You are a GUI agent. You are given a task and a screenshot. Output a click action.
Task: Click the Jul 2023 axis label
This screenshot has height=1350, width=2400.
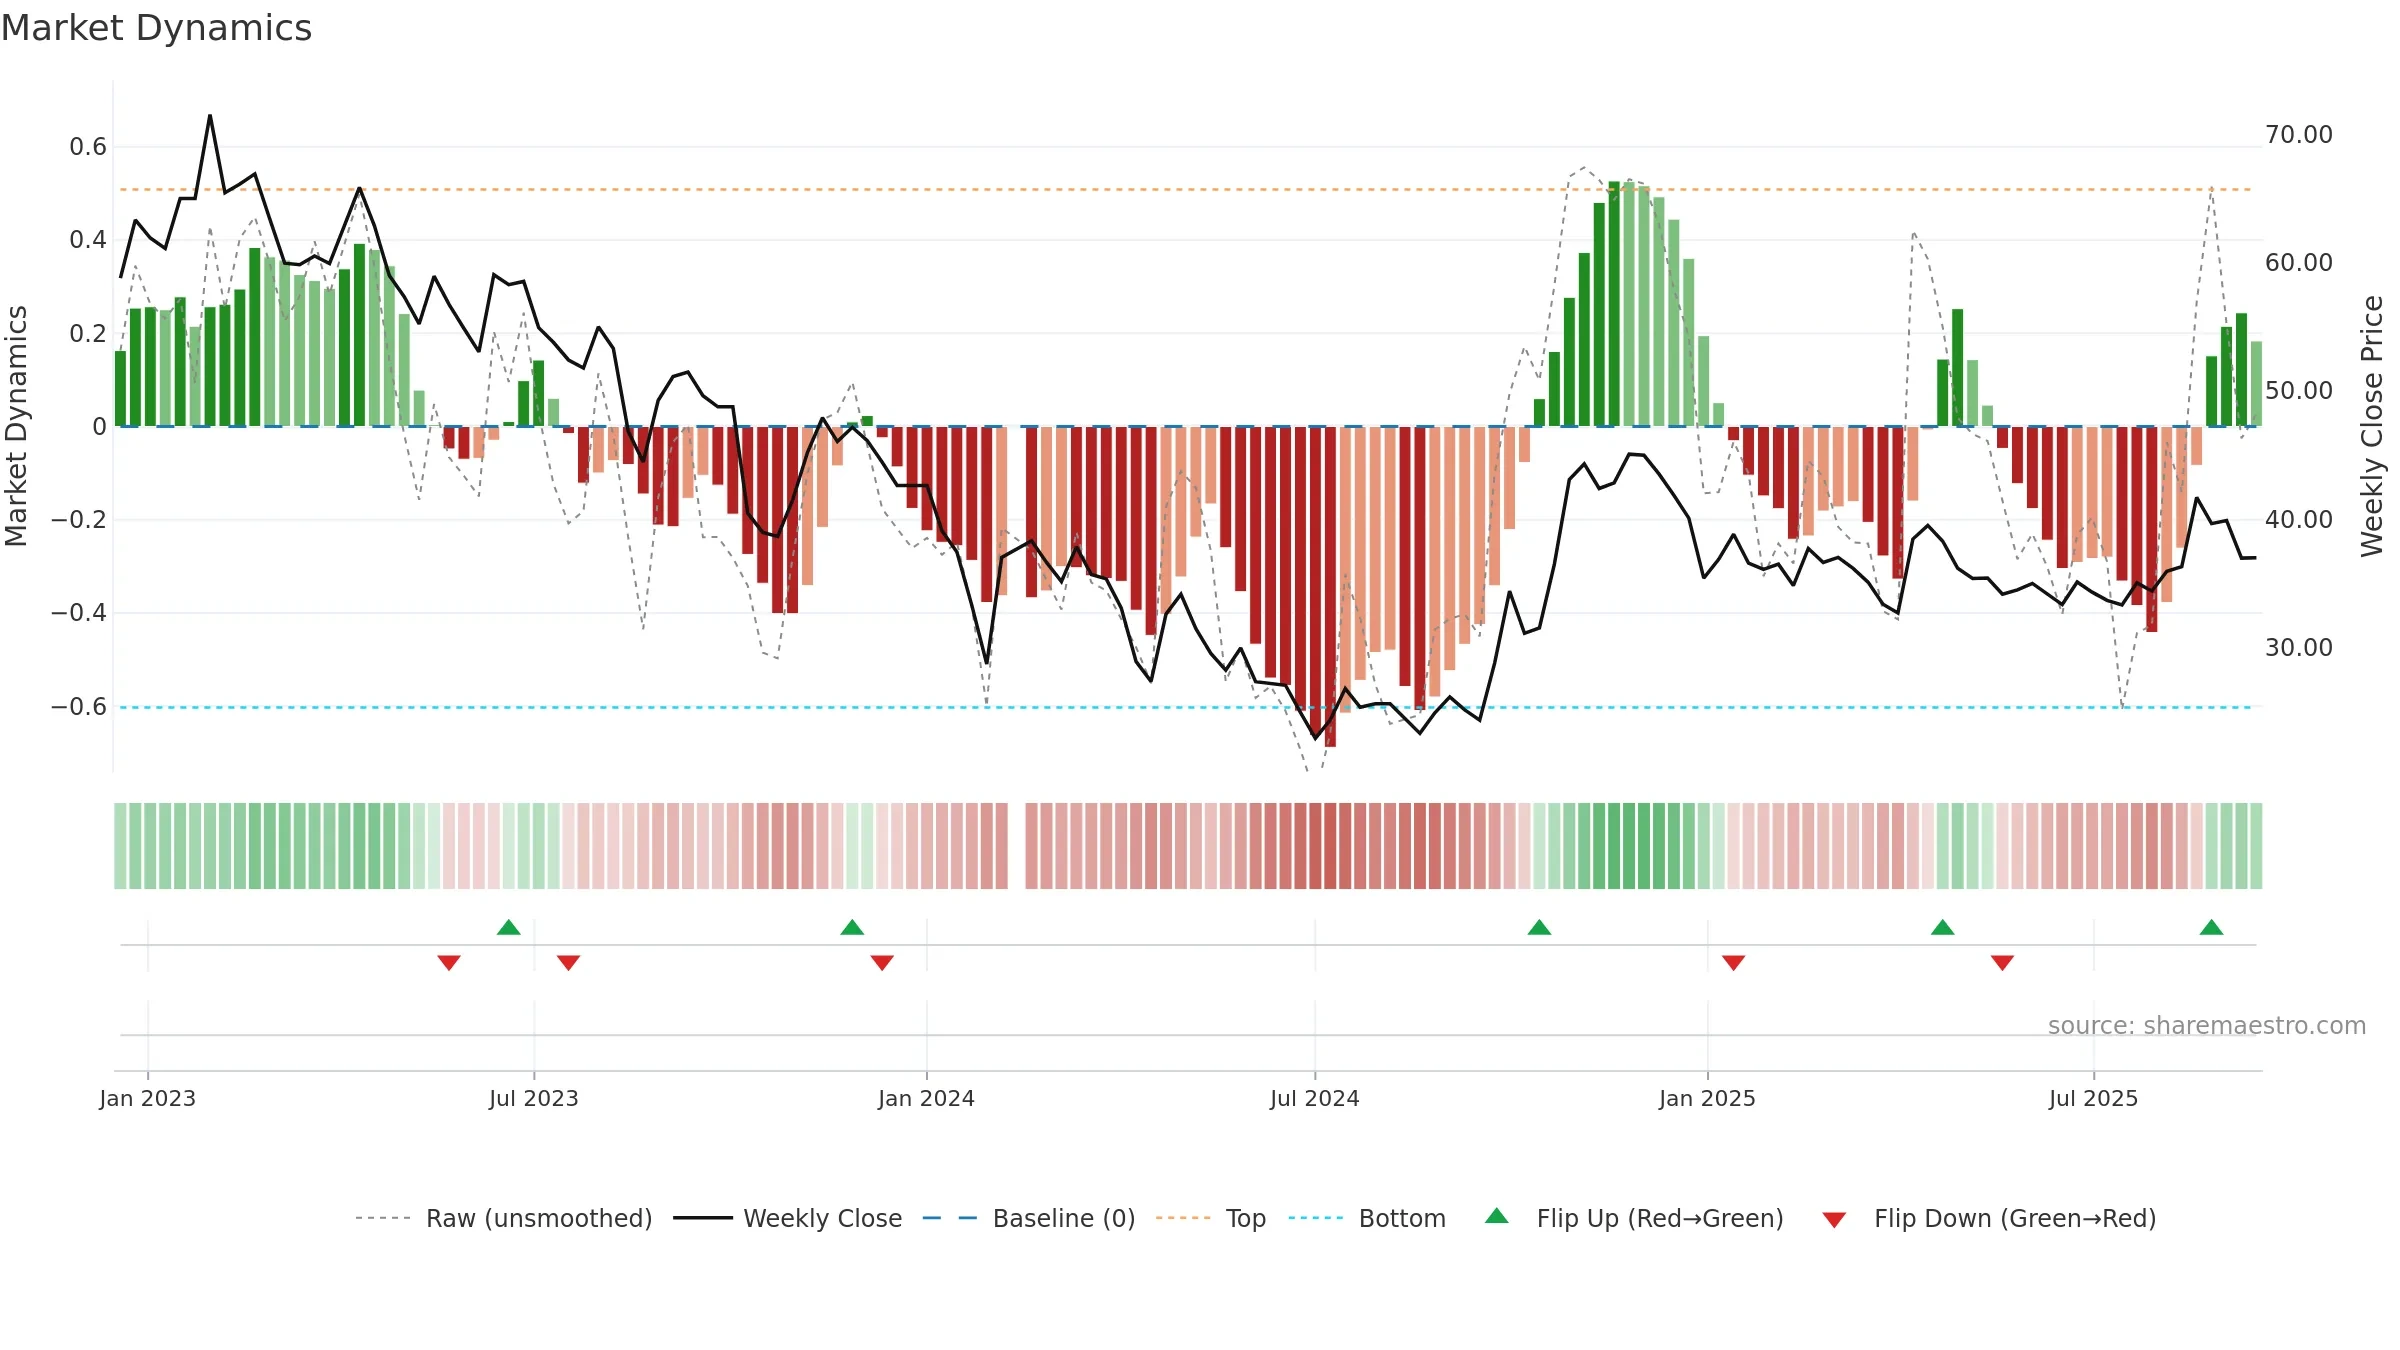(x=534, y=1098)
